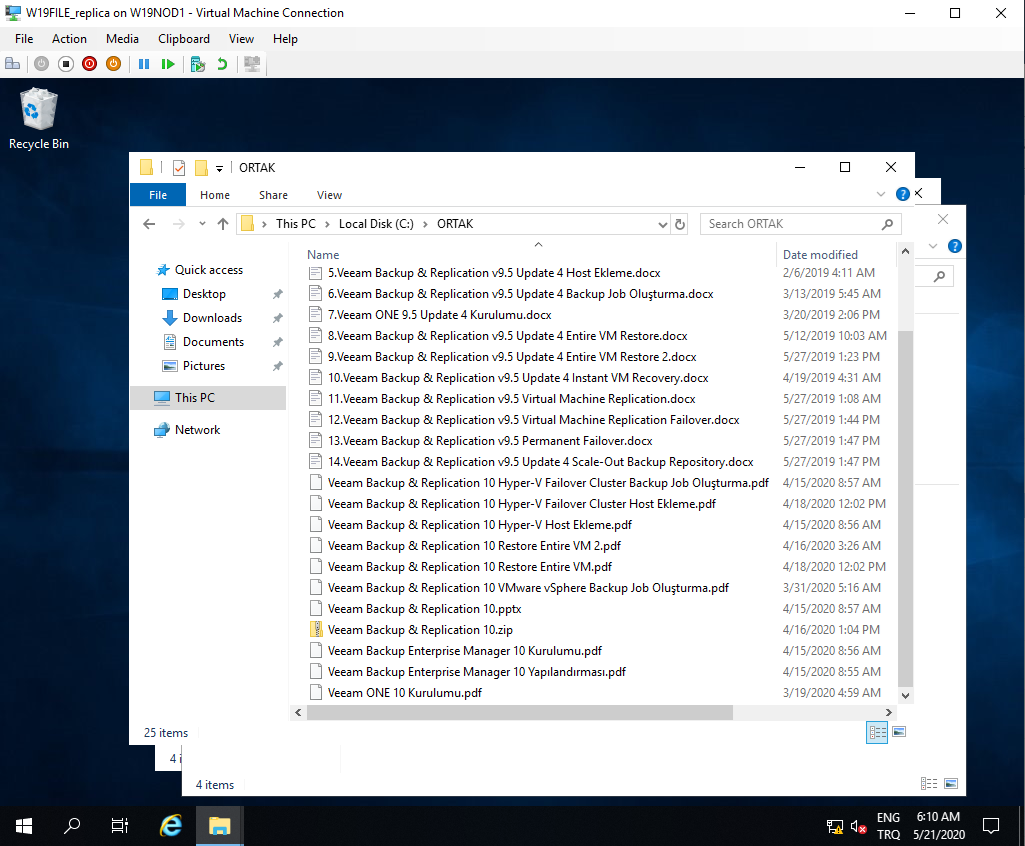Click the zip archive icon for Veeam Backup & Replication 10.zip
This screenshot has width=1025, height=846.
[316, 630]
